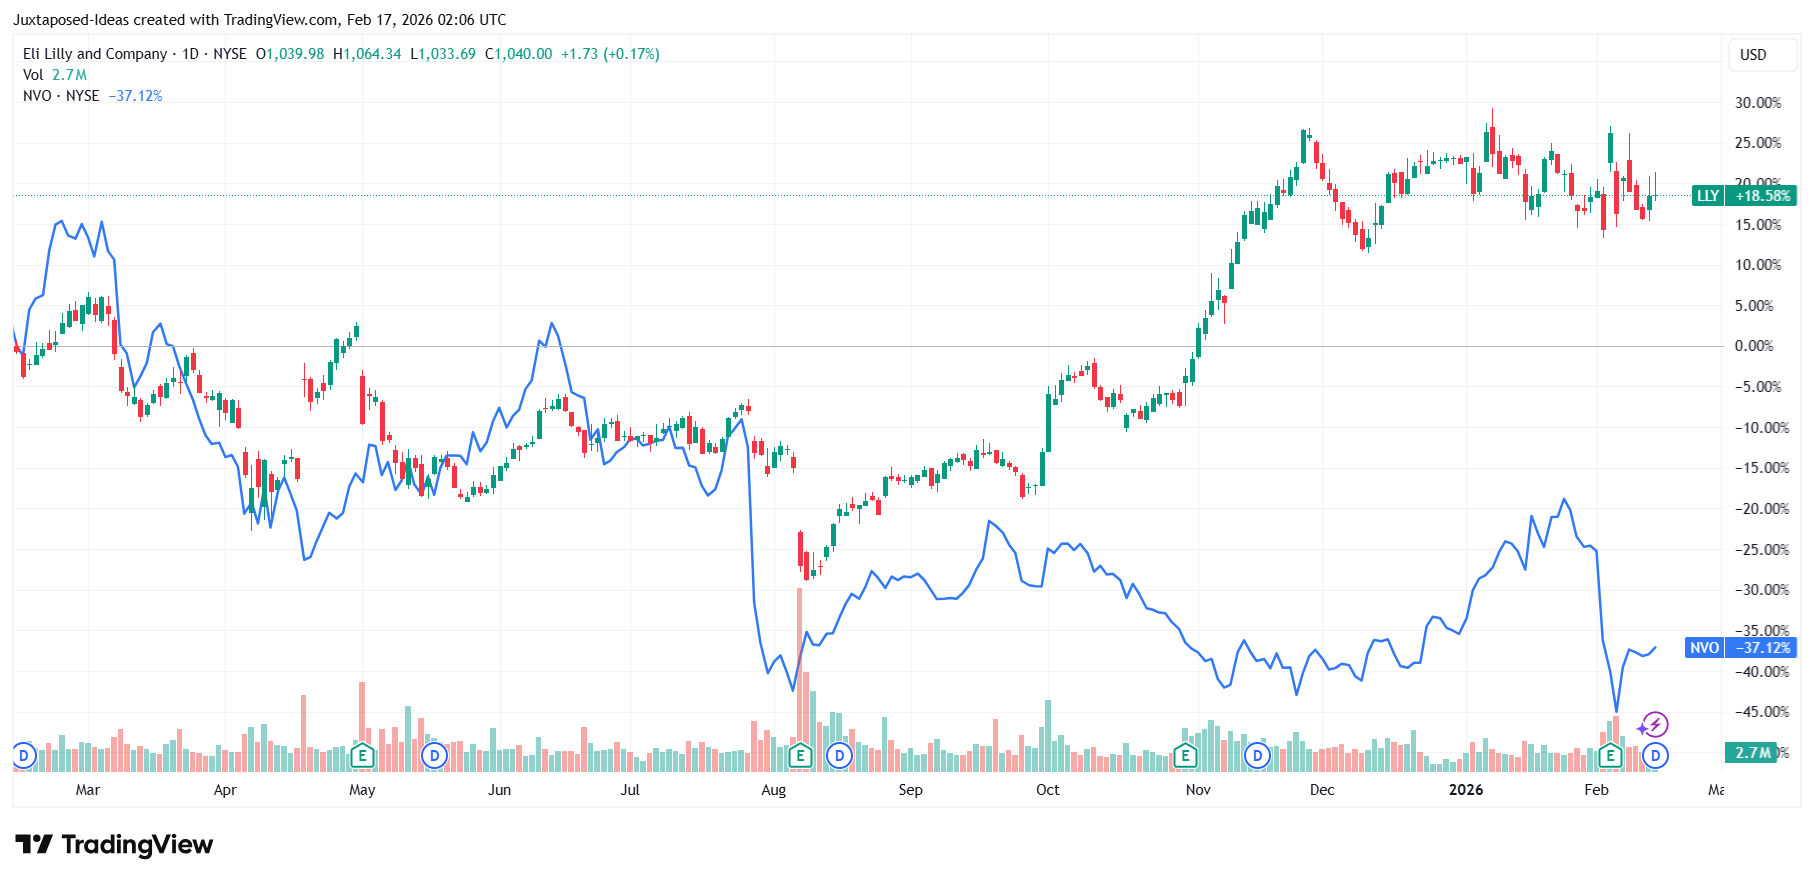Viewport: 1814px width, 882px height.
Task: Open the USD currency selector
Action: (x=1753, y=55)
